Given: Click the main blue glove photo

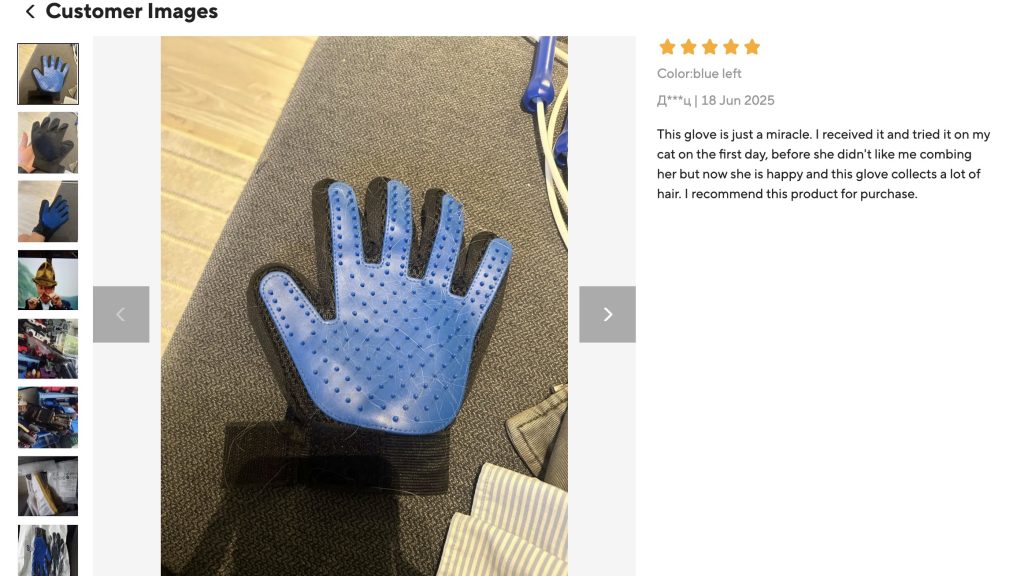Looking at the screenshot, I should [x=364, y=306].
